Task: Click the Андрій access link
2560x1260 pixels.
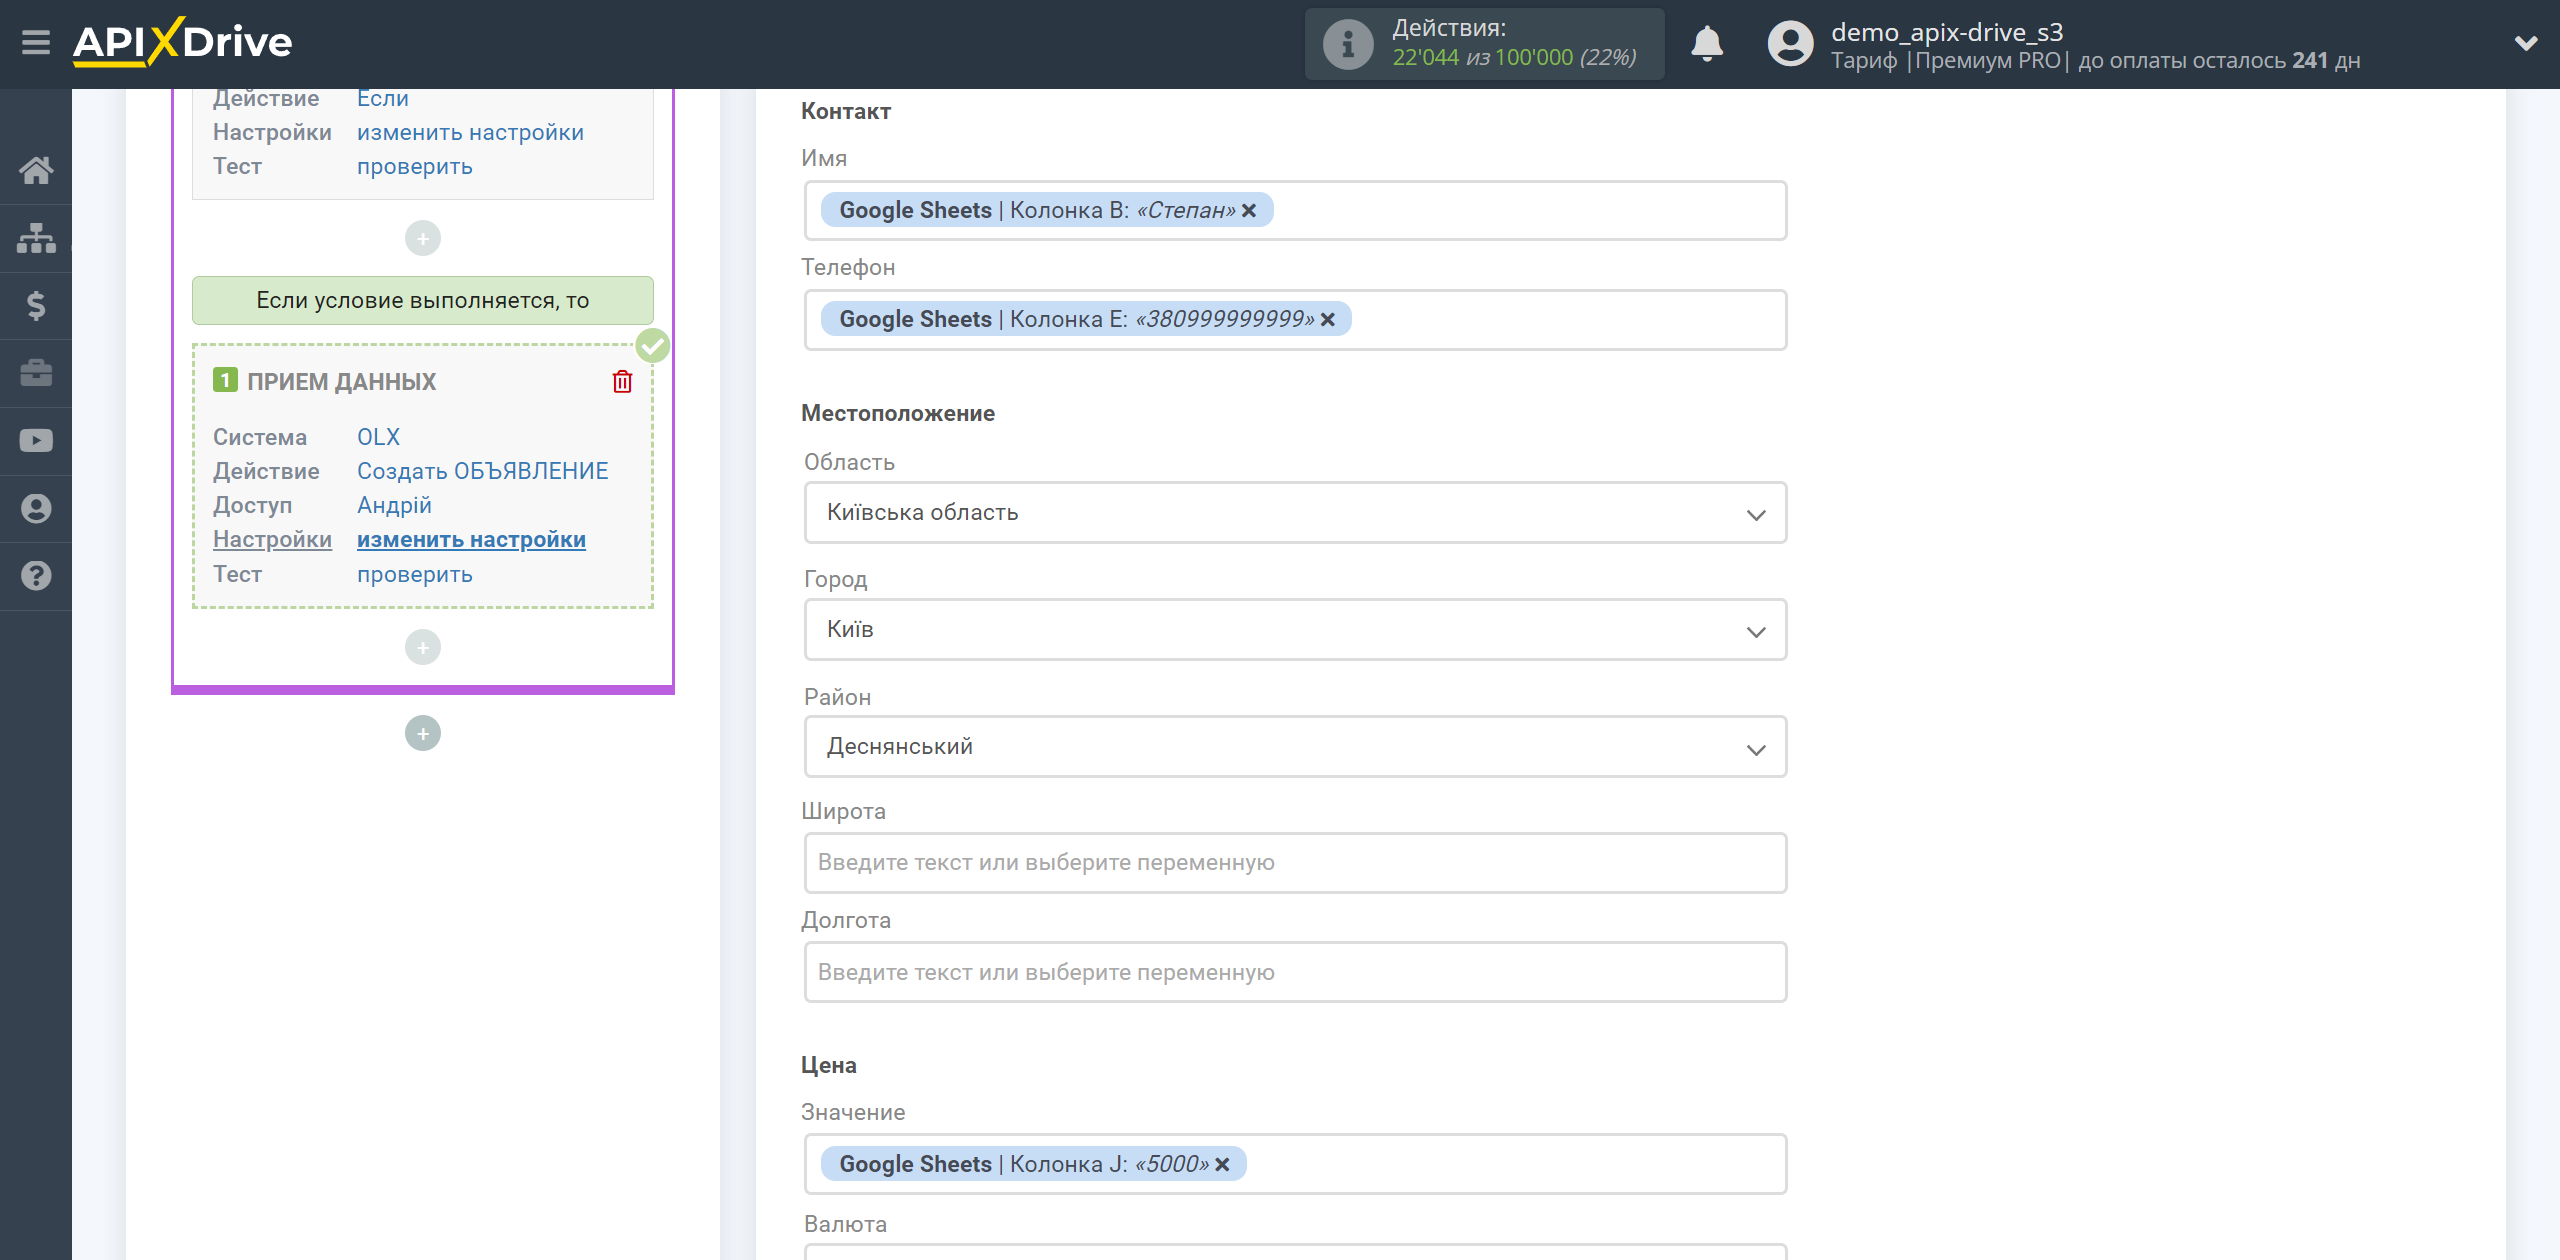Action: click(x=394, y=505)
